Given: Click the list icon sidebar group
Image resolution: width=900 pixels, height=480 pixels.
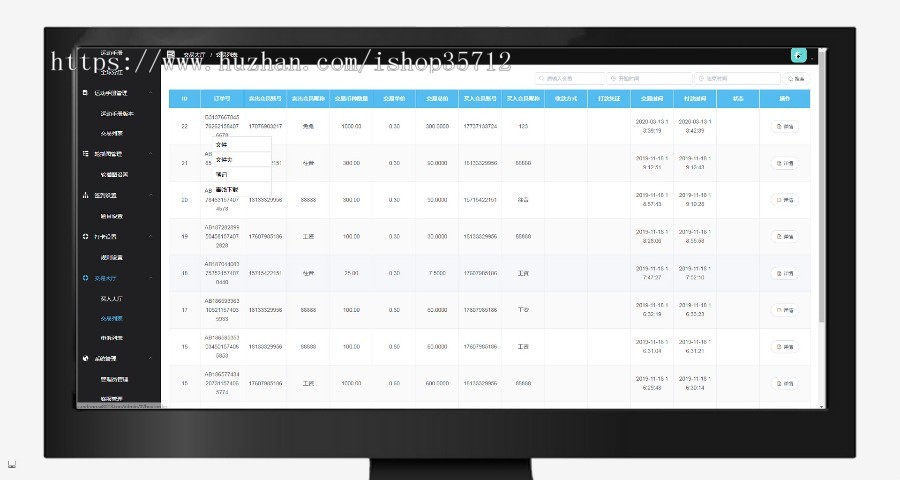Looking at the screenshot, I should click(x=86, y=154).
